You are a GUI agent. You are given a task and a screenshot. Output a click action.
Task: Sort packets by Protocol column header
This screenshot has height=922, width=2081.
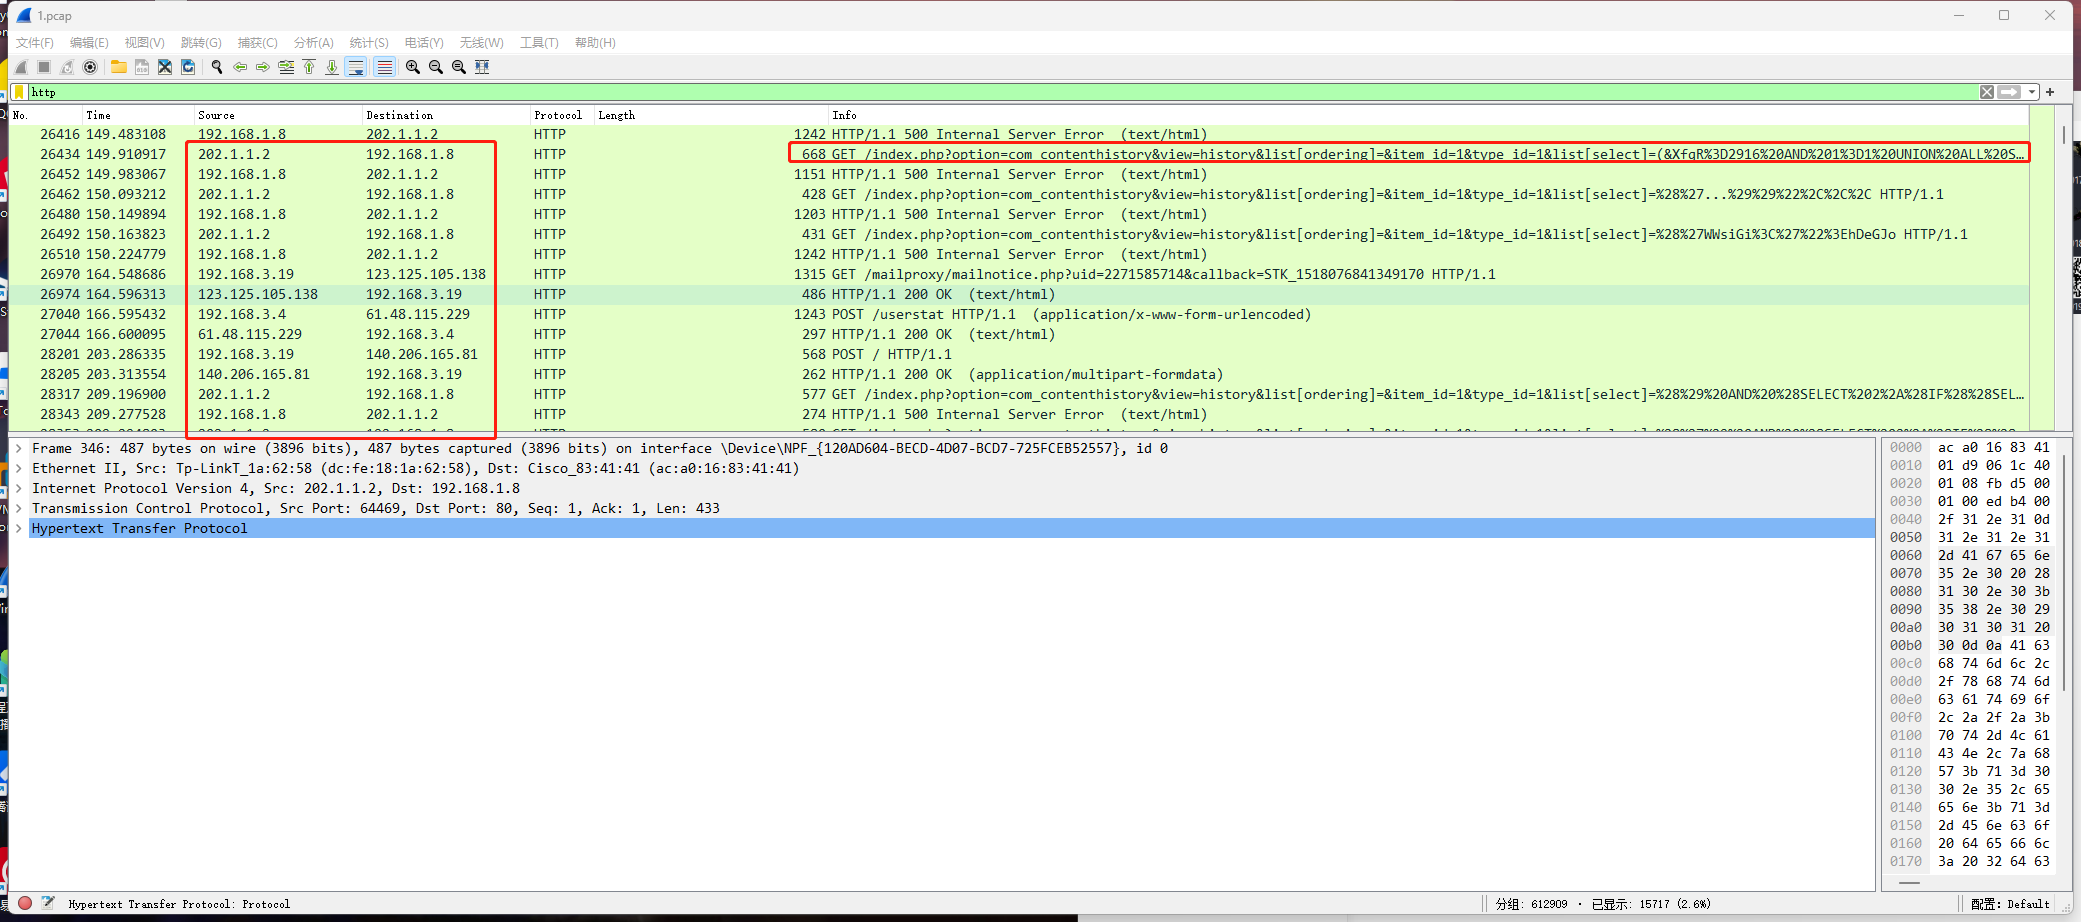(562, 115)
